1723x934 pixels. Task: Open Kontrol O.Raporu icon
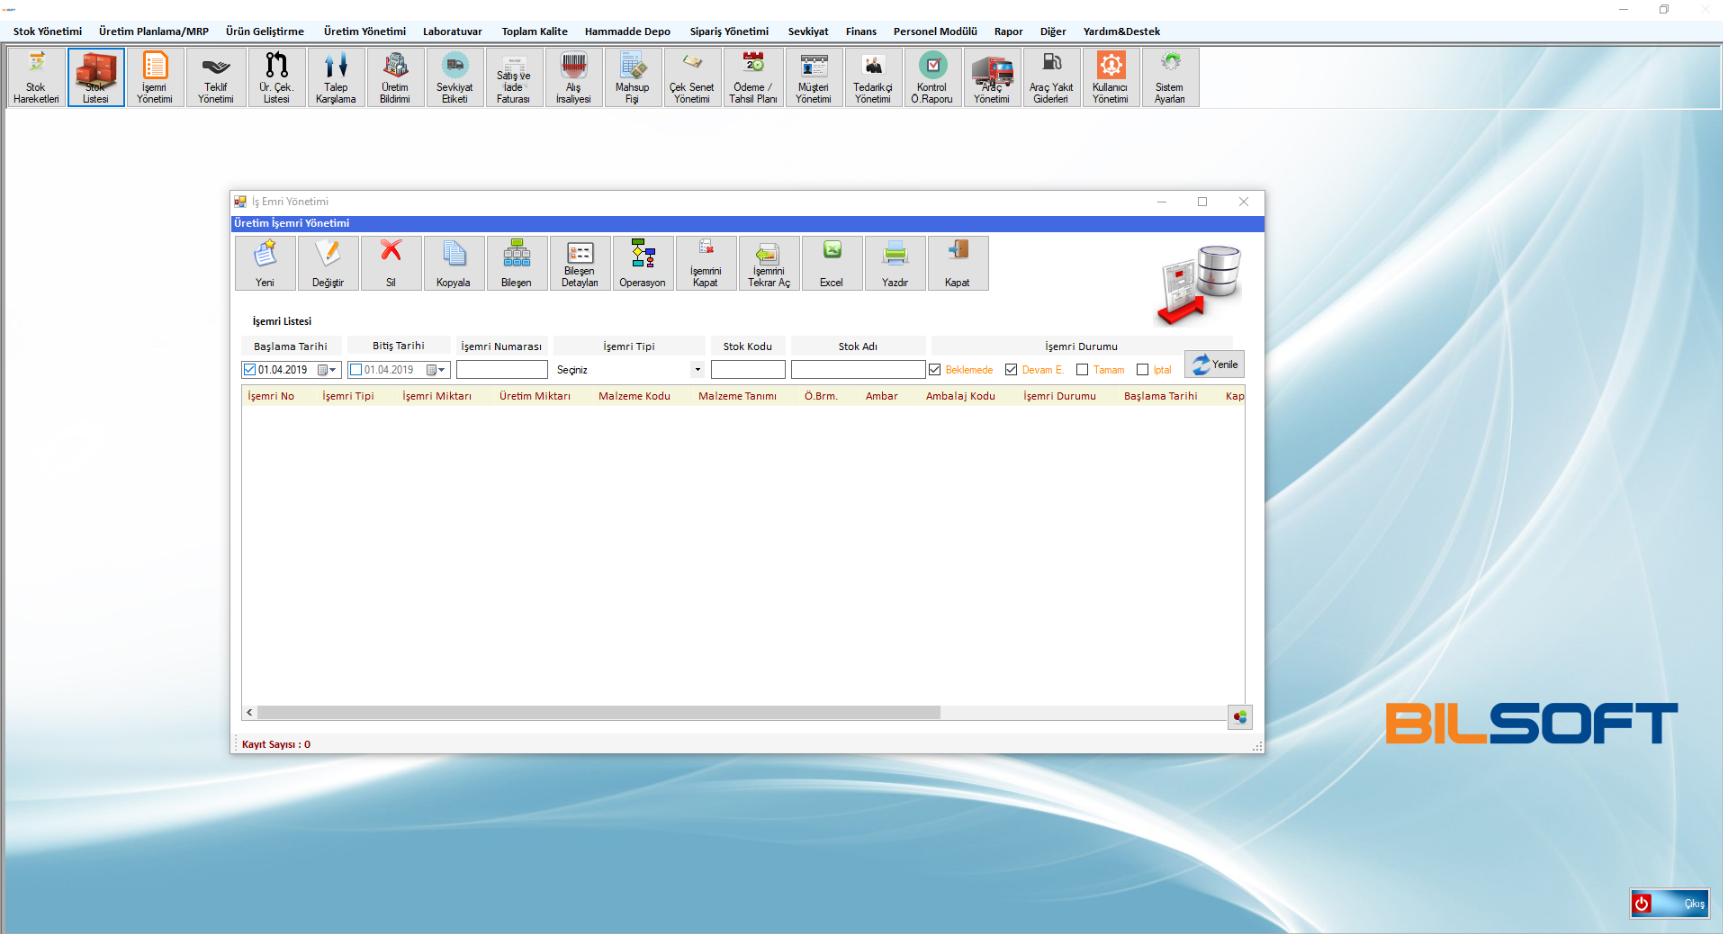point(932,77)
